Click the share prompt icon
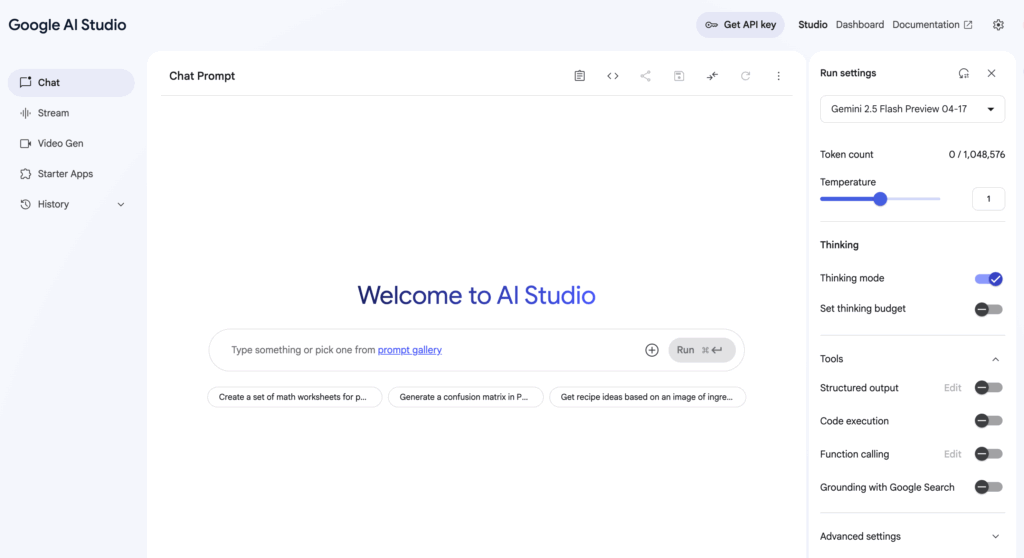1024x558 pixels. click(x=645, y=76)
